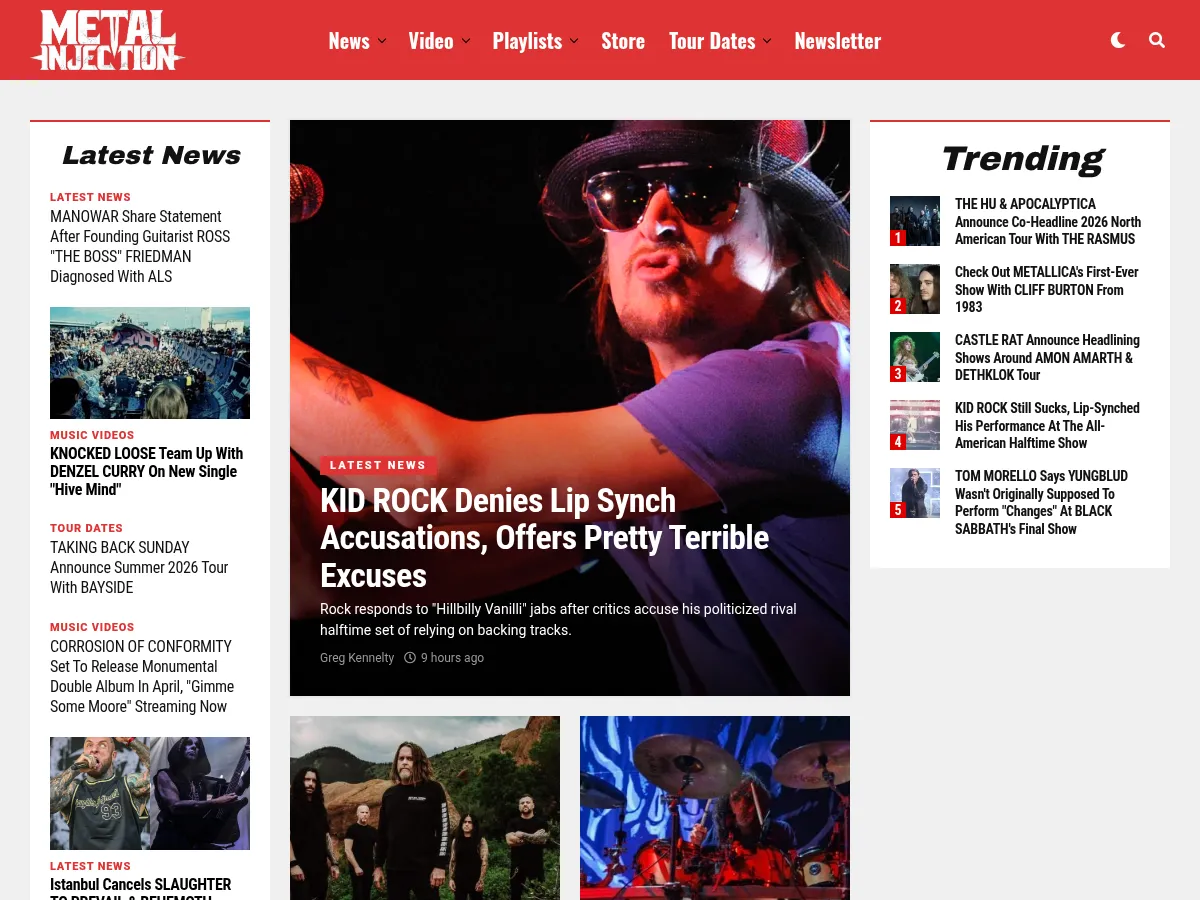Open search with the magnifier icon
This screenshot has height=900, width=1200.
click(x=1157, y=40)
